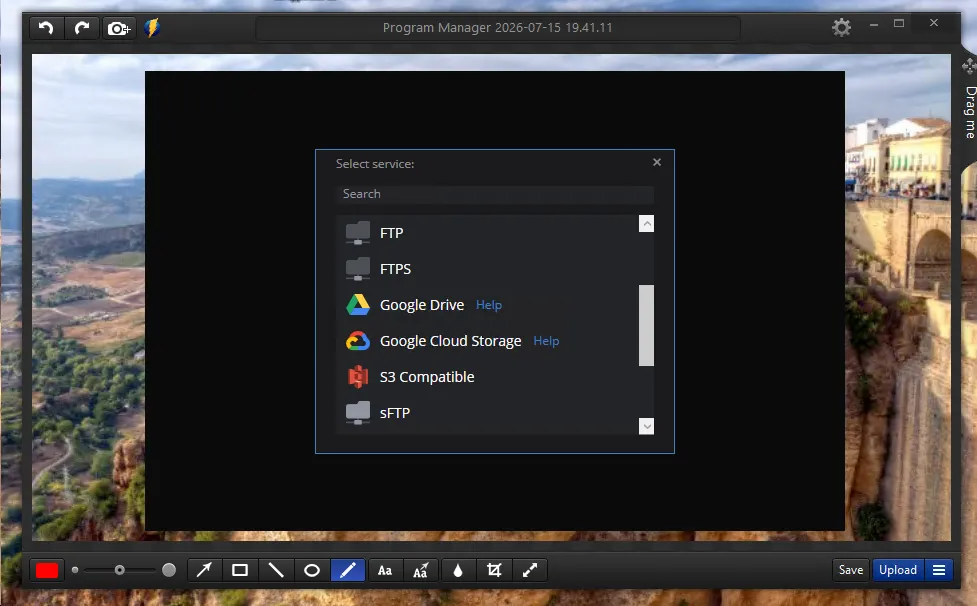
Task: Activate the Crop tool
Action: (494, 570)
